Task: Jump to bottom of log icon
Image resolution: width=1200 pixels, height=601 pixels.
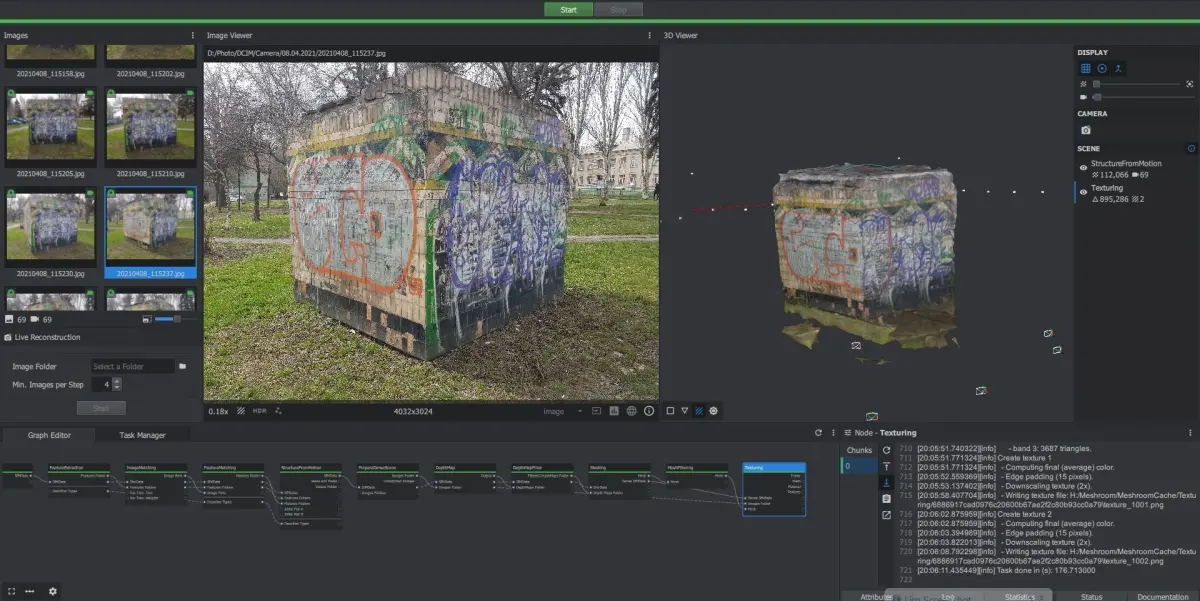Action: (x=886, y=482)
